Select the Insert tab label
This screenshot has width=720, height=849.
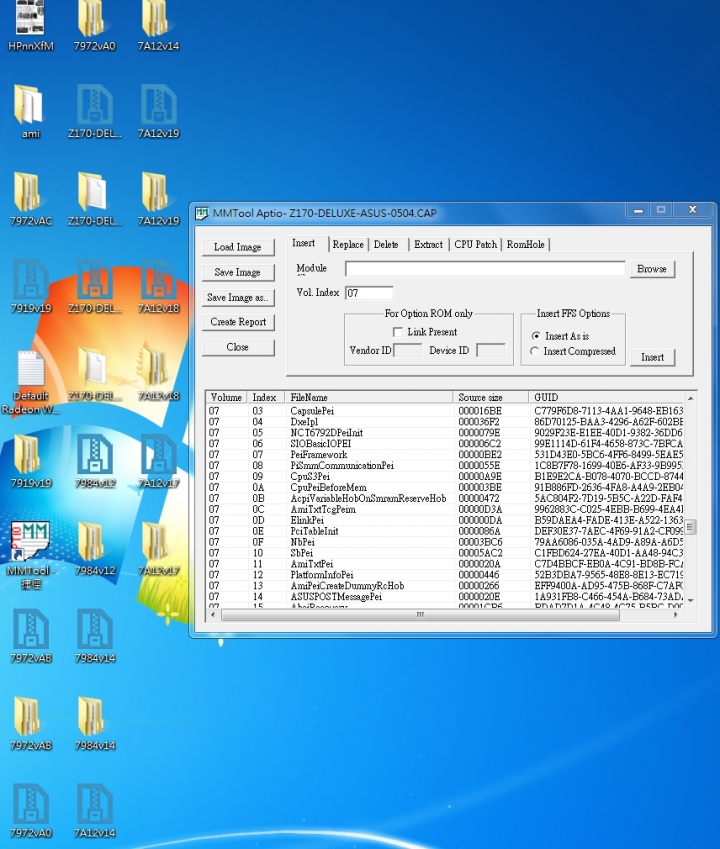click(x=304, y=243)
